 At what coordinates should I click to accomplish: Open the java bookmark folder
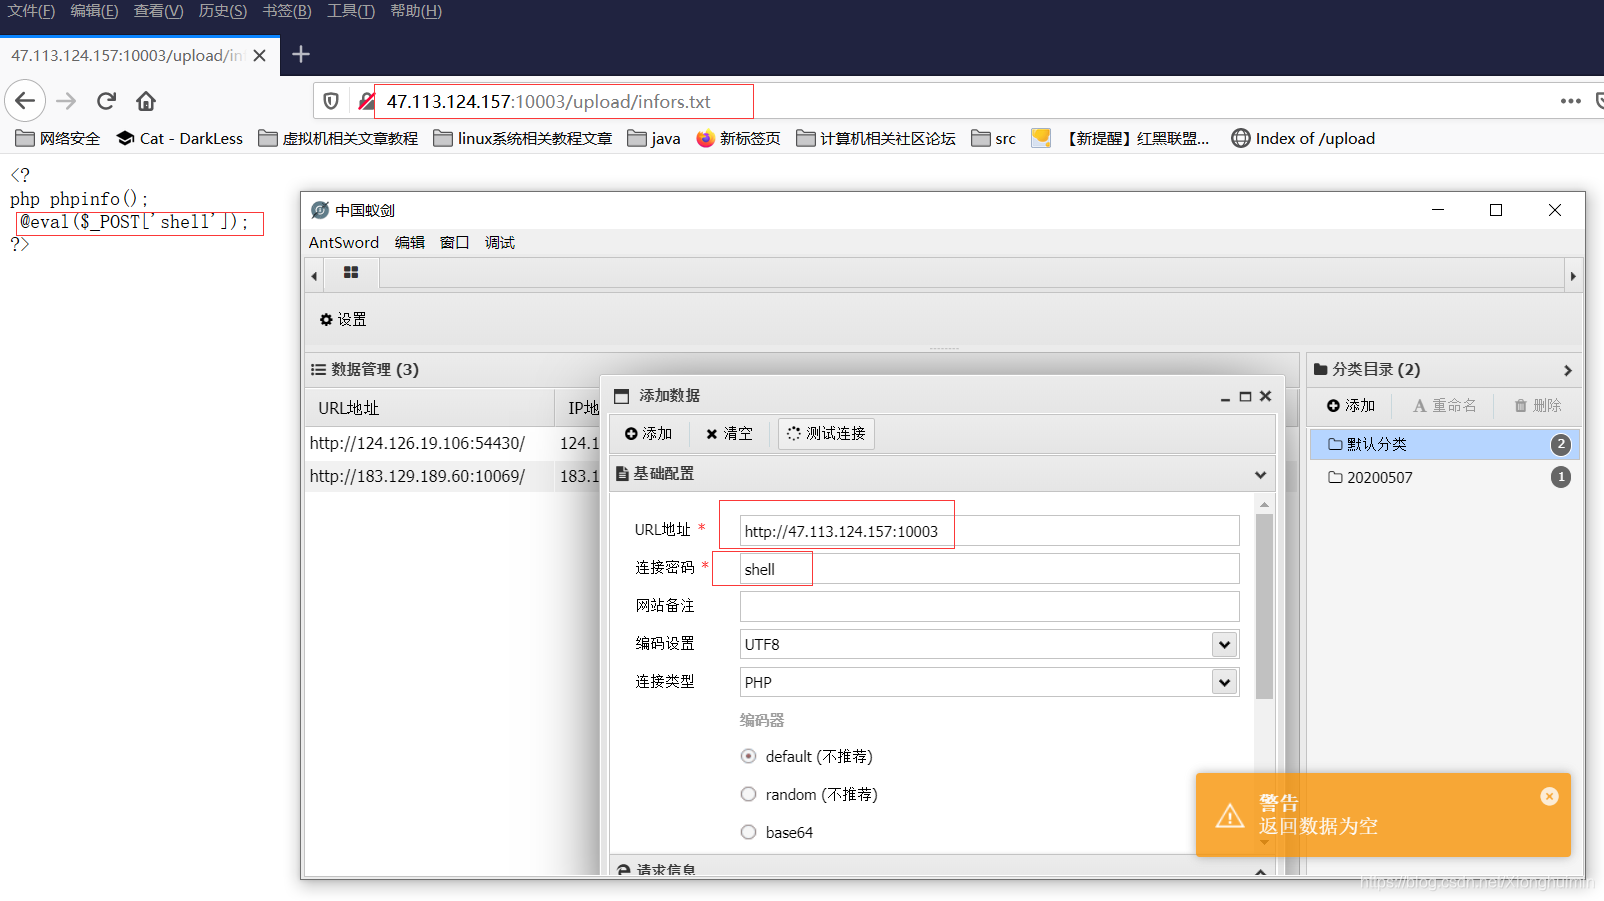[654, 138]
